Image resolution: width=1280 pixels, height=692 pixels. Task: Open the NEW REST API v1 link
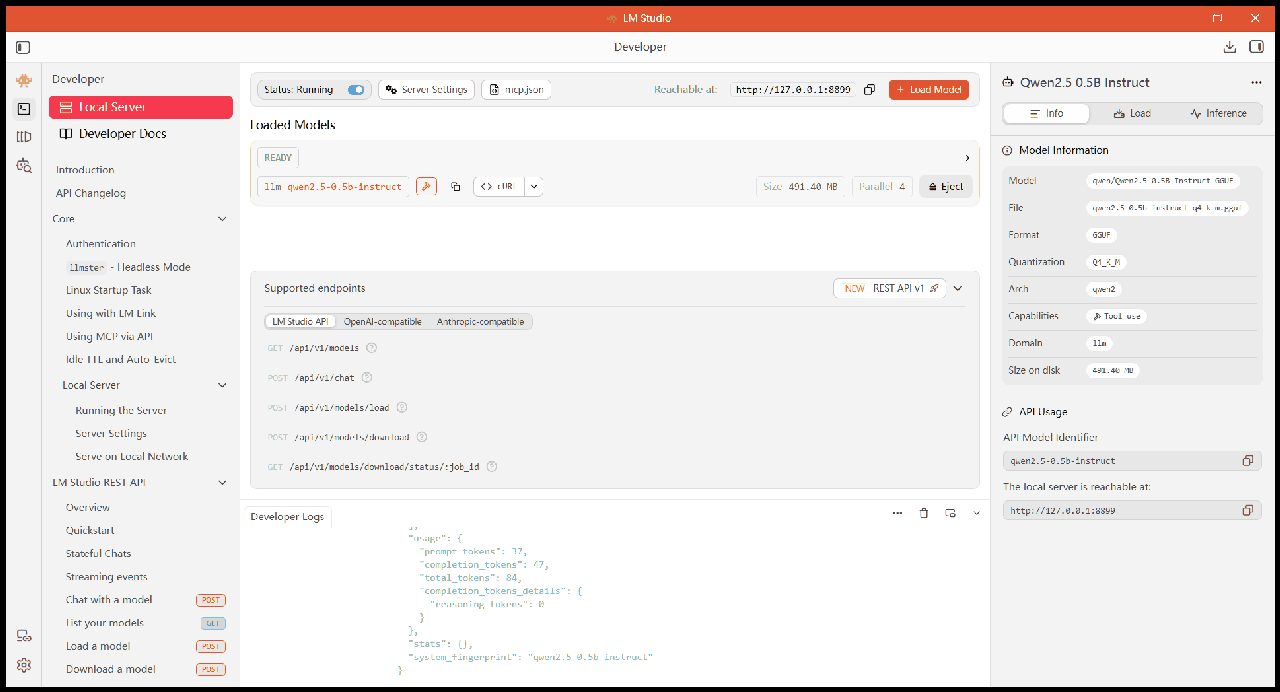tap(890, 288)
